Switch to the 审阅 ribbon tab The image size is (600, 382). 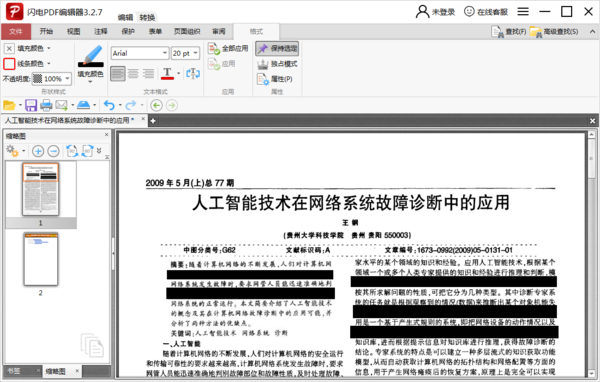point(218,31)
